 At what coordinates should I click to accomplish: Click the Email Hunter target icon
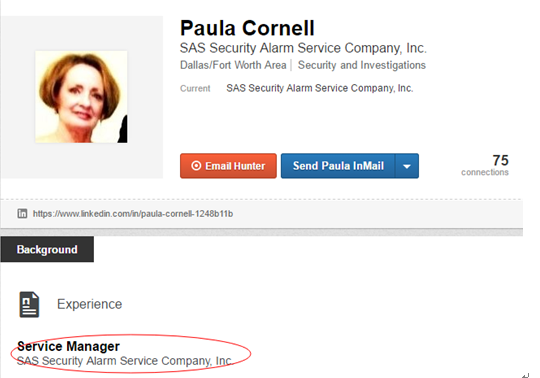(196, 166)
